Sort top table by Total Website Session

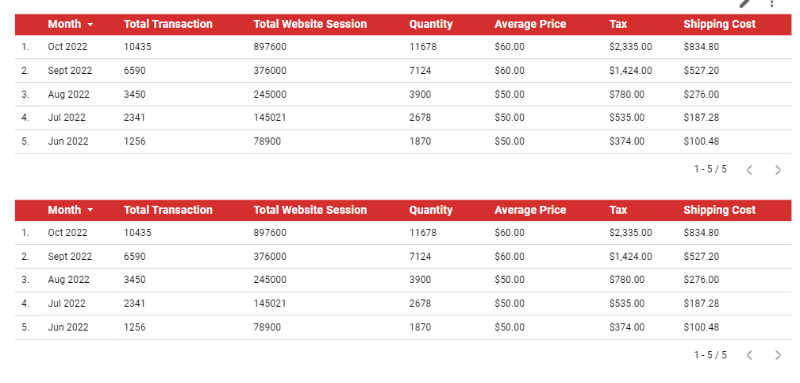click(310, 24)
